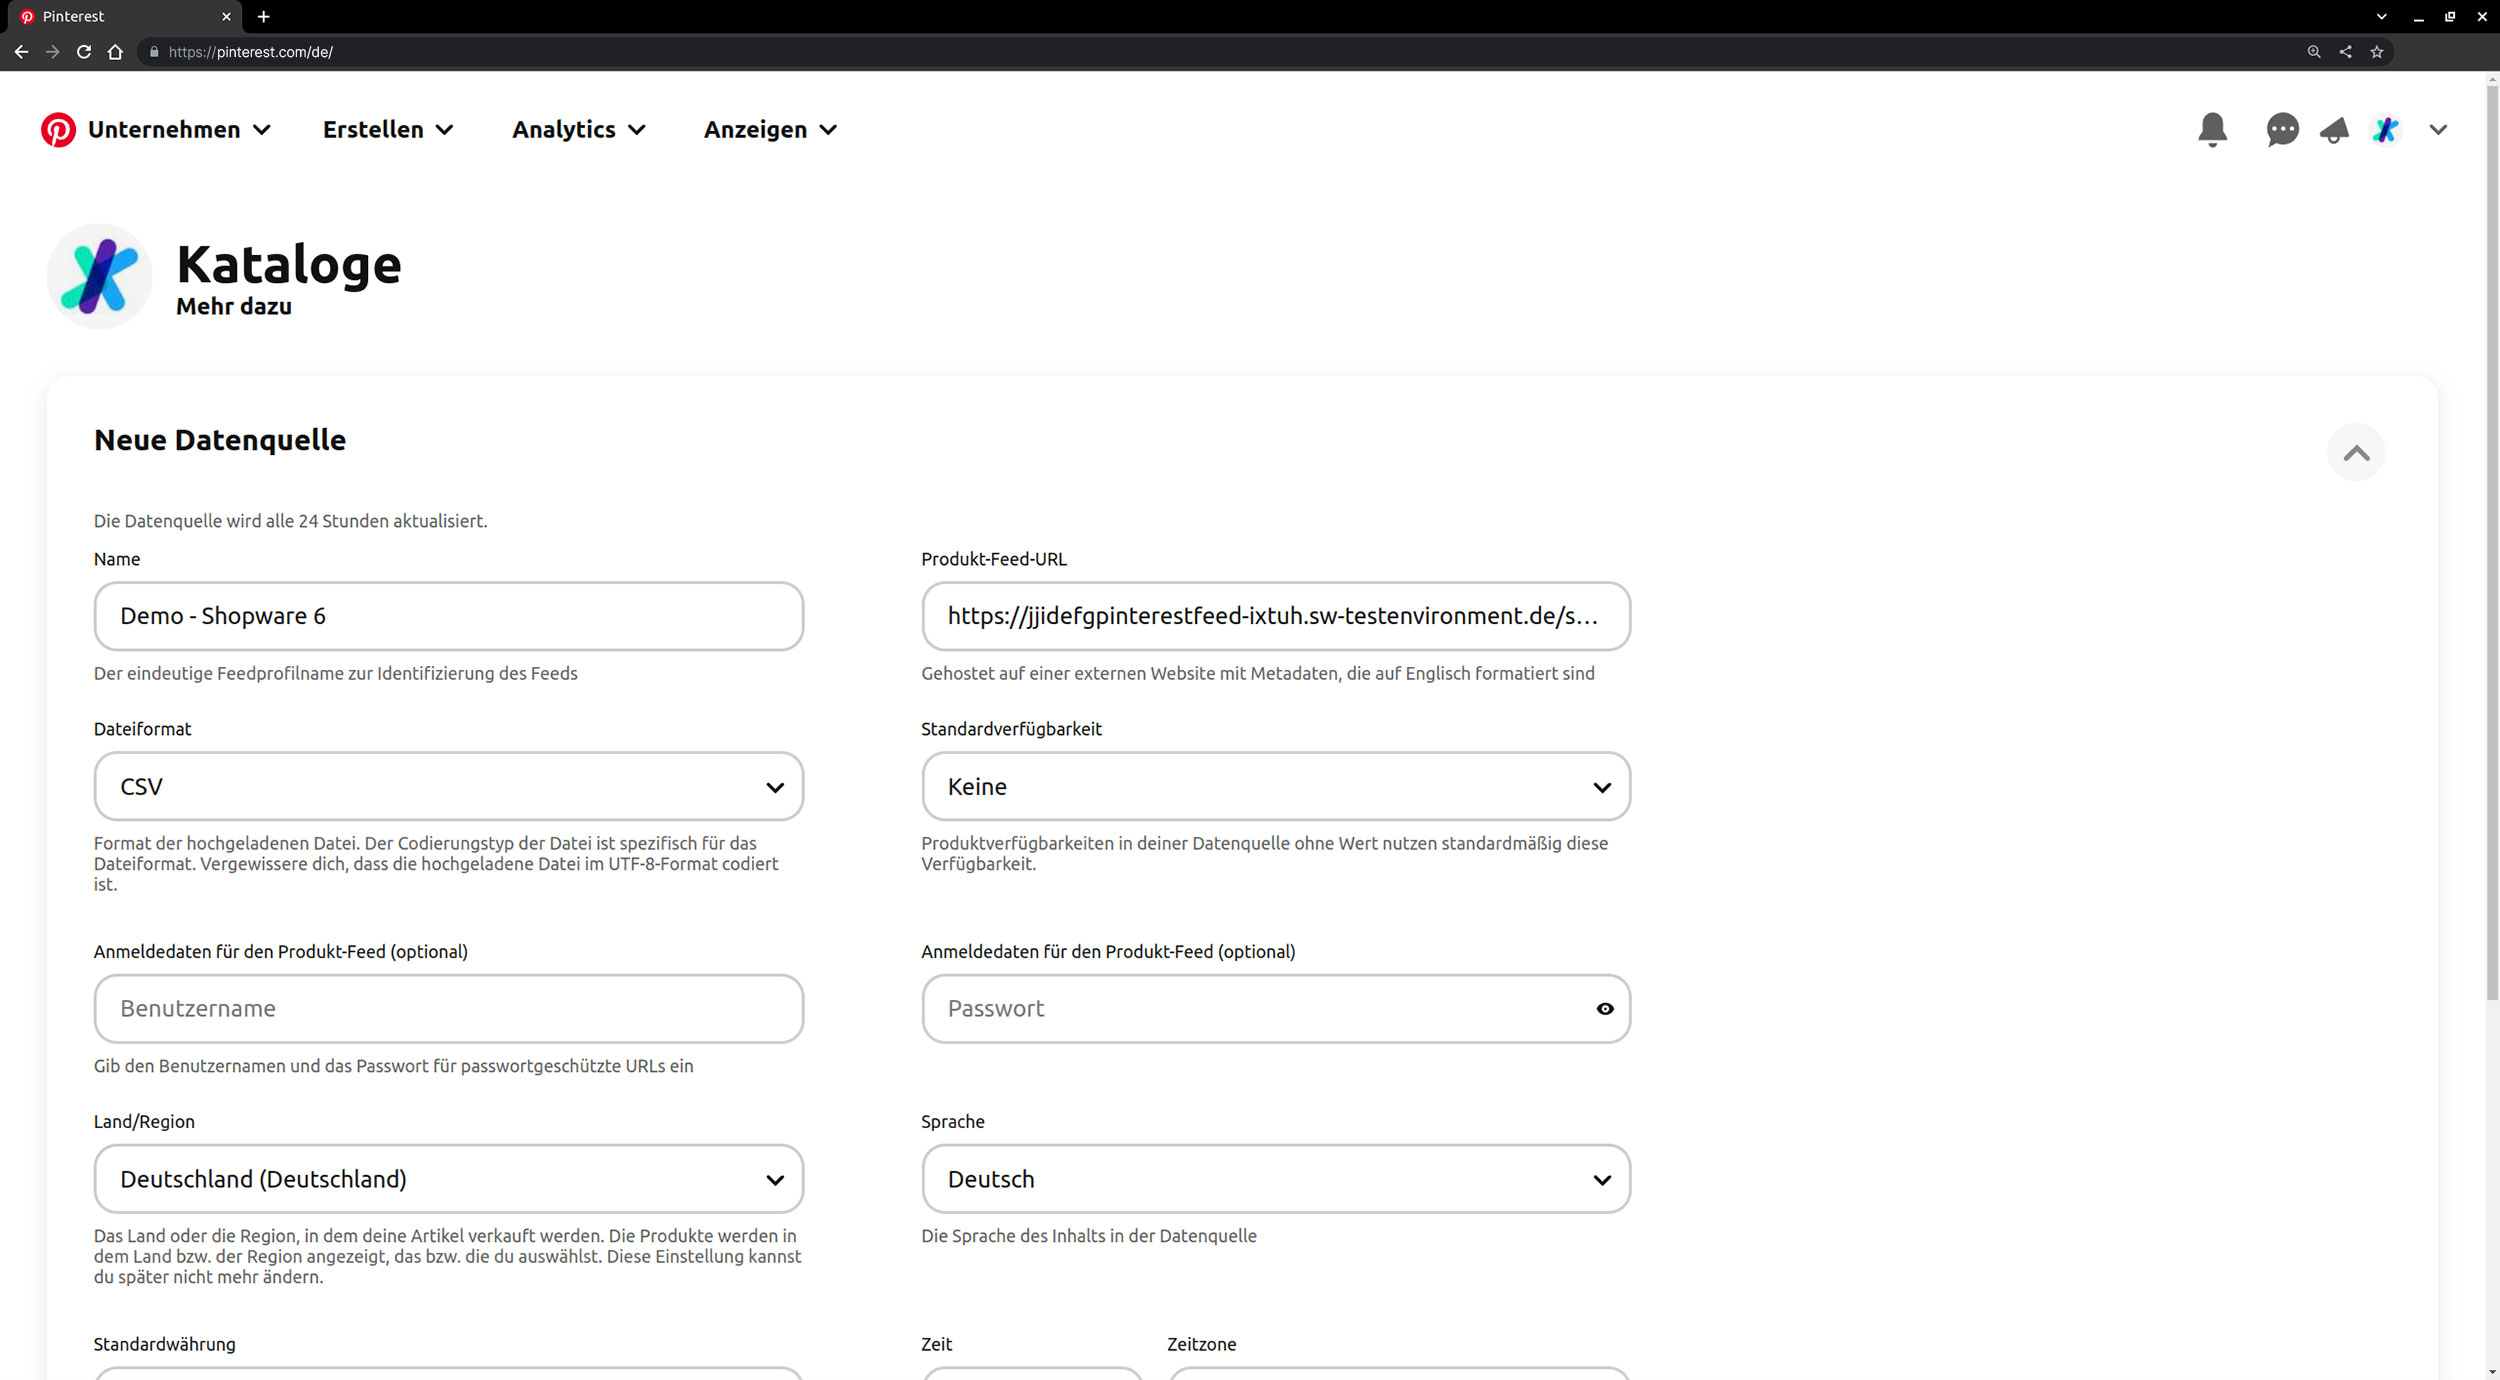Click into the Benutzername field

tap(448, 1009)
